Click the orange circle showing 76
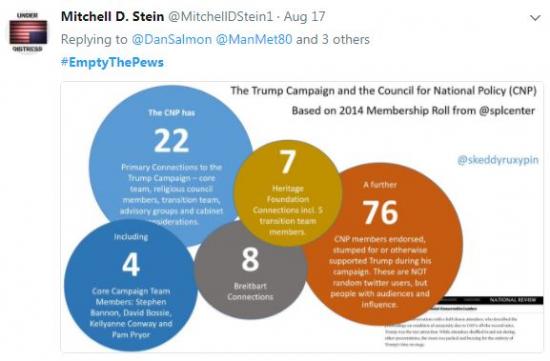This screenshot has width=550, height=361. pyautogui.click(x=382, y=244)
